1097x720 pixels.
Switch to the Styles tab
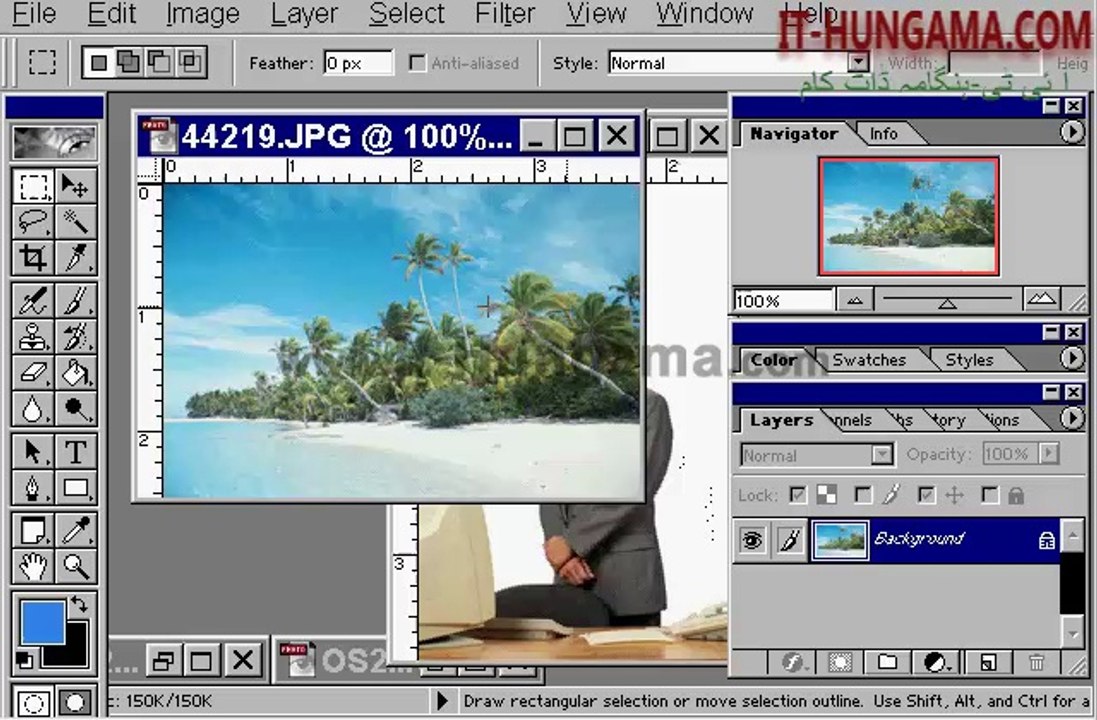tap(969, 360)
